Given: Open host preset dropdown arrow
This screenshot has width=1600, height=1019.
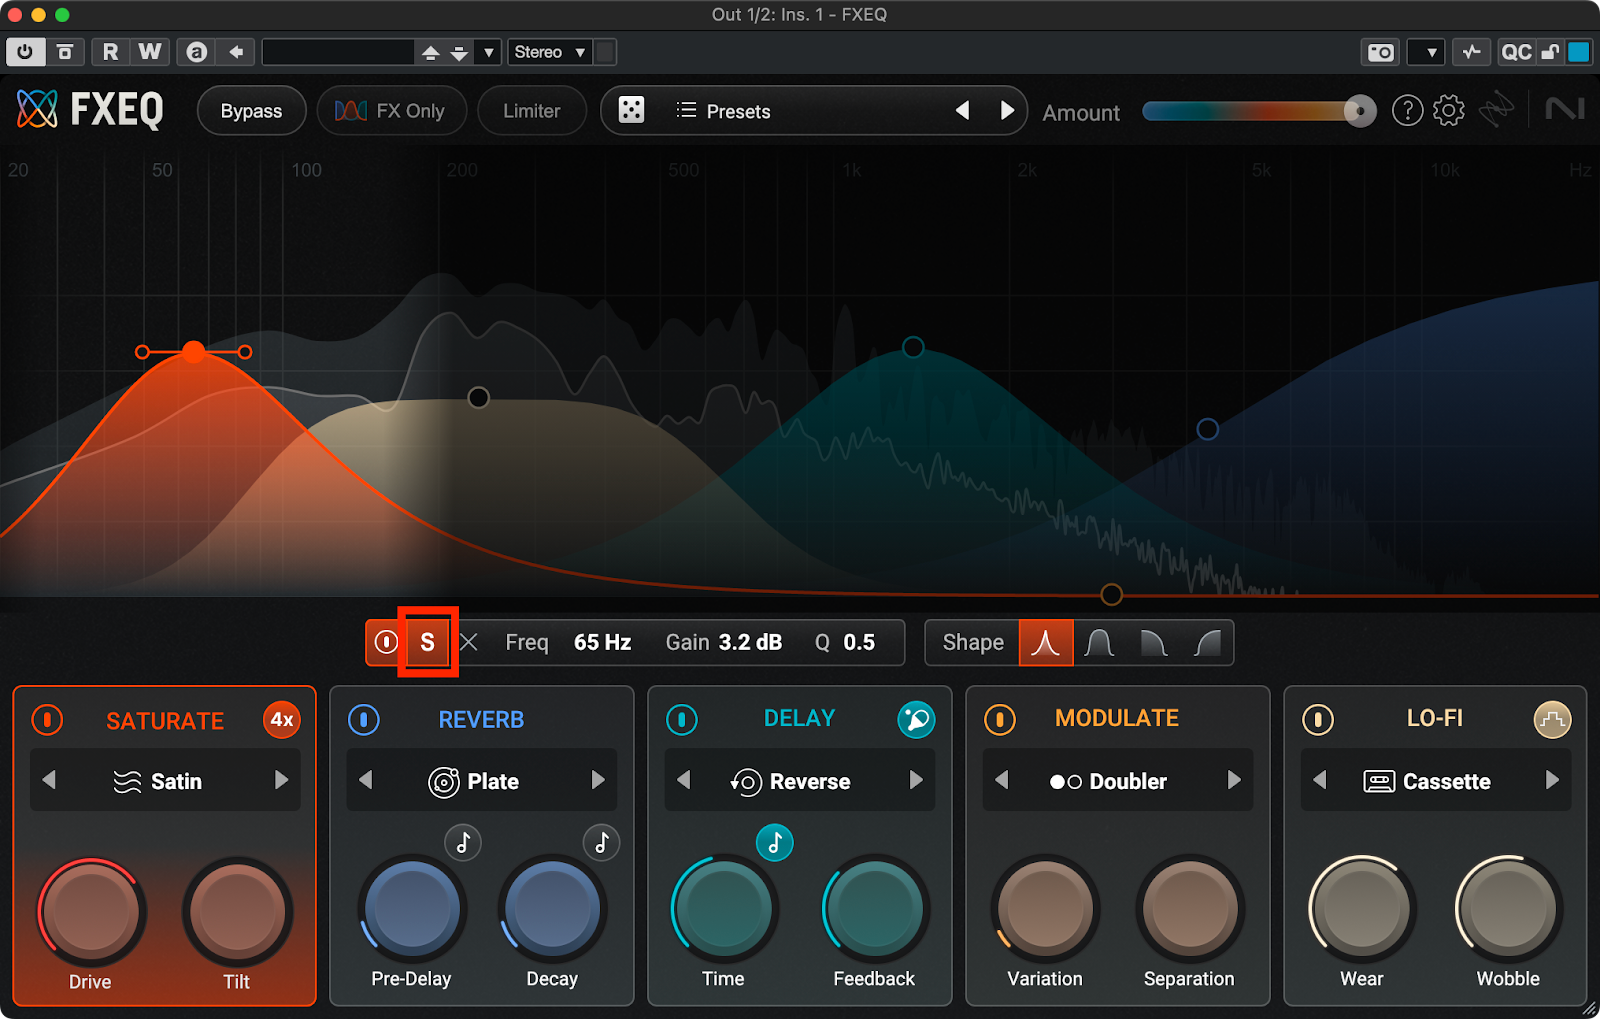Looking at the screenshot, I should tap(488, 52).
